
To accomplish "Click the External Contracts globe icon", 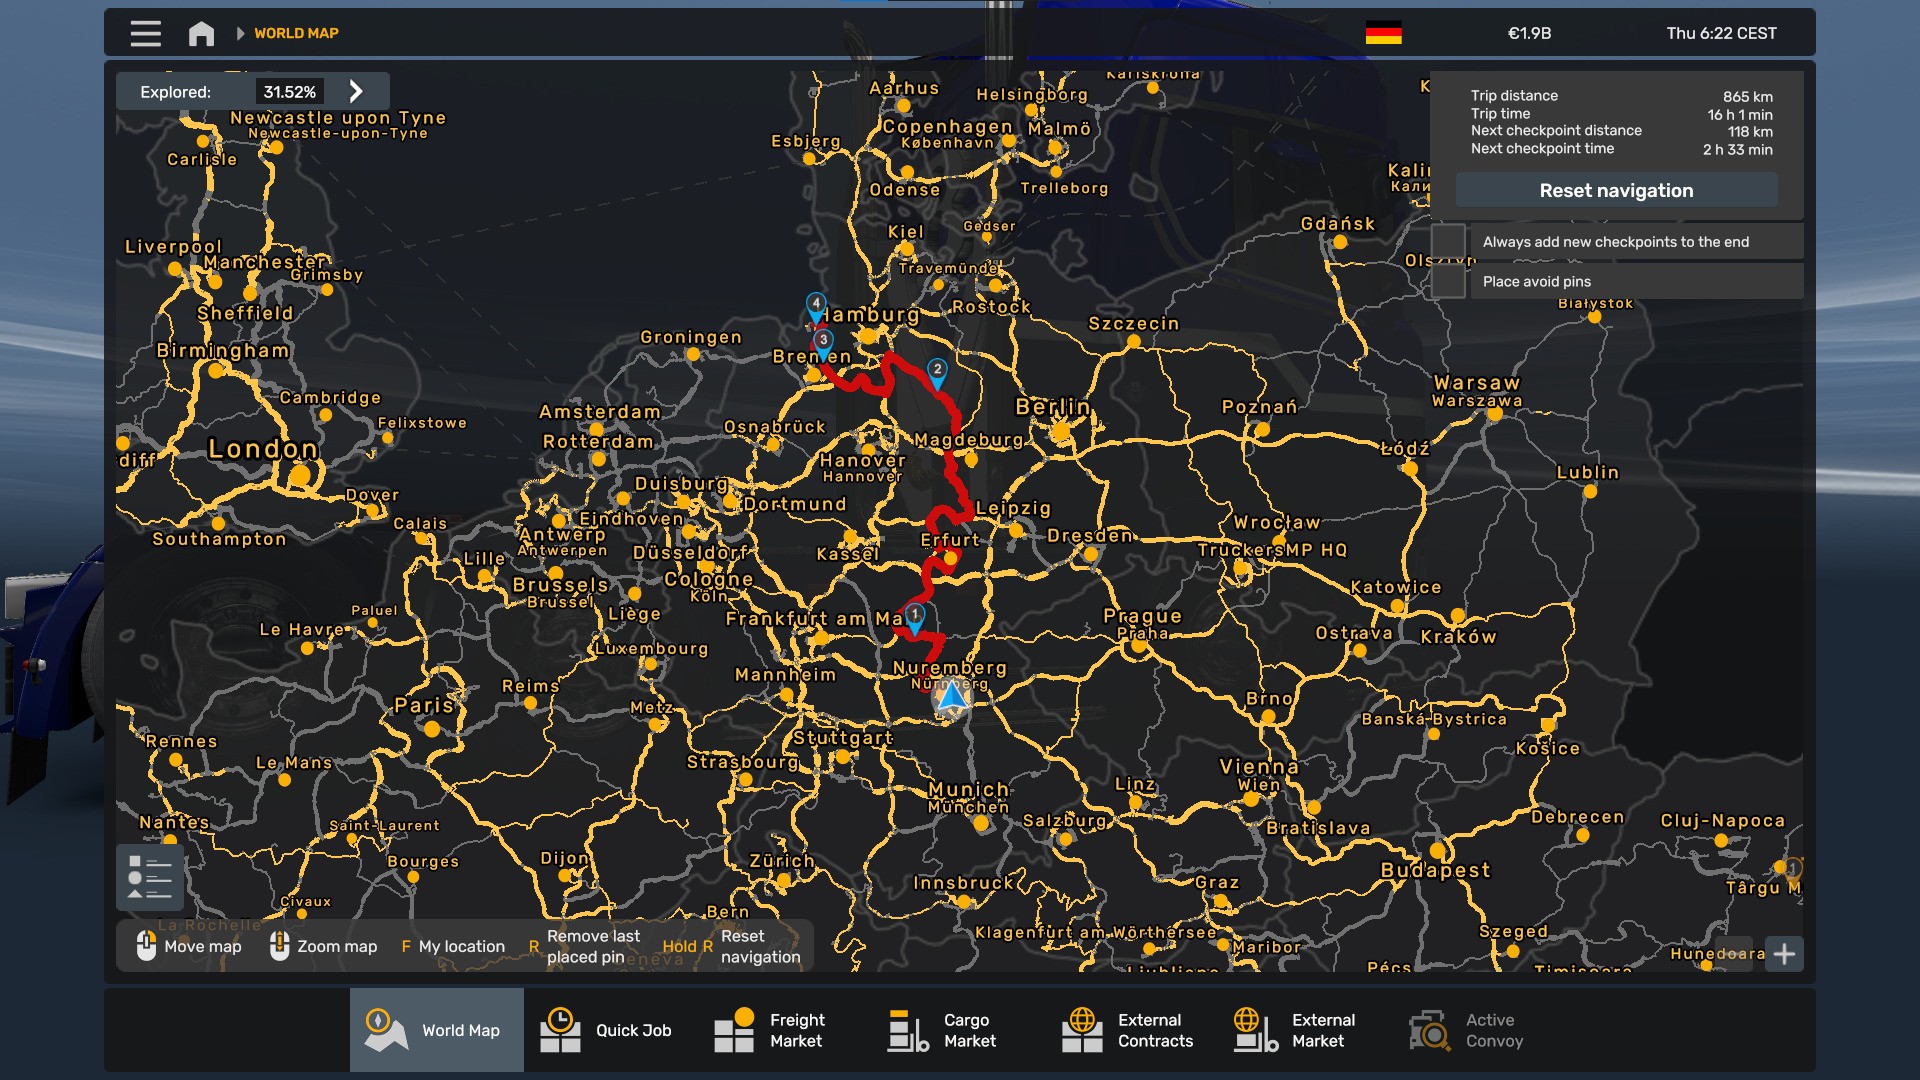I will point(1082,1030).
